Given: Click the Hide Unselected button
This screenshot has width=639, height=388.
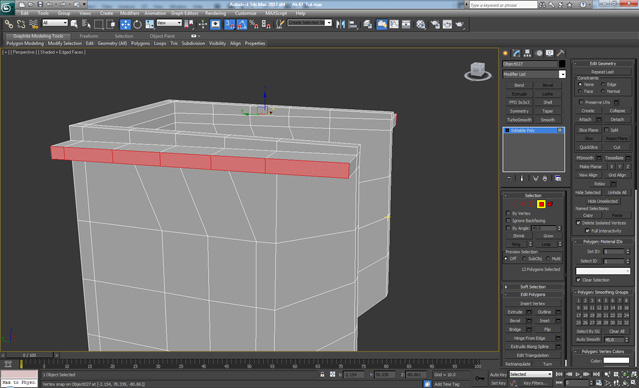Looking at the screenshot, I should pos(603,201).
